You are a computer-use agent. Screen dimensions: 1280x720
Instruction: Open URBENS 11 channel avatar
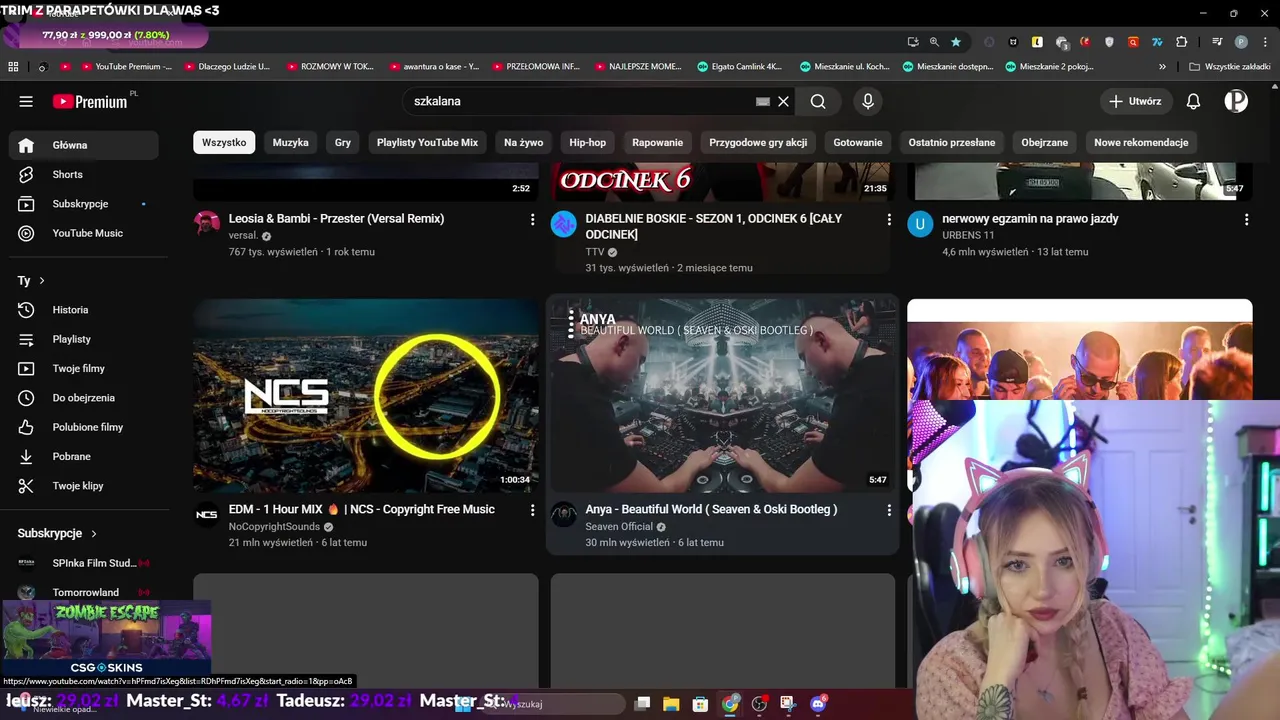click(x=920, y=223)
